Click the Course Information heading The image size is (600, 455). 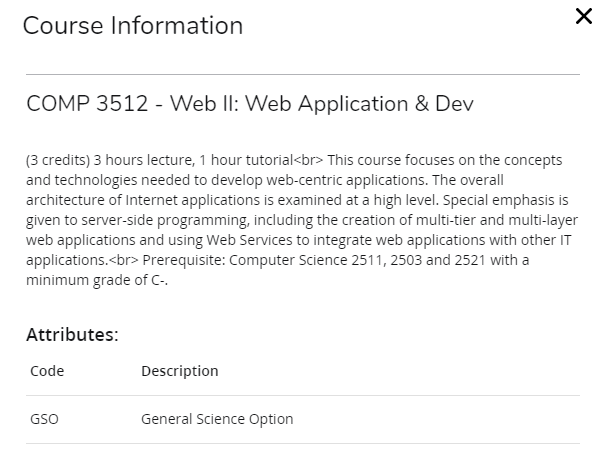133,26
